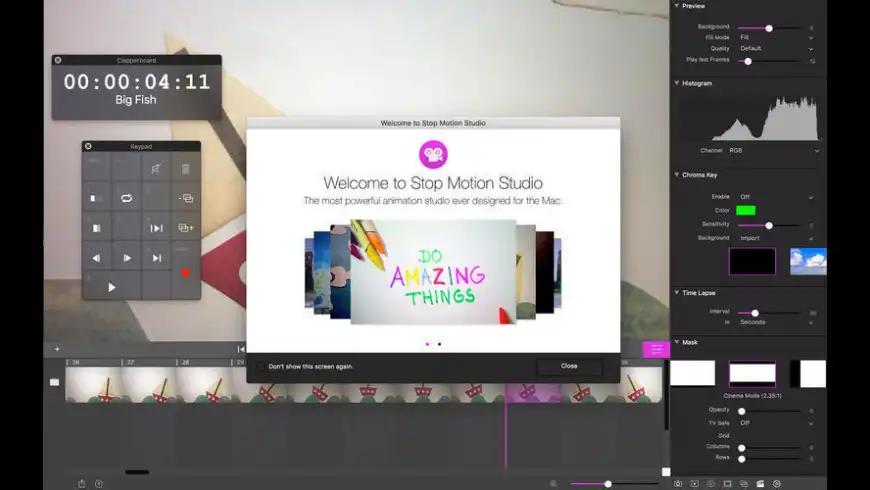Open the Chroma Key Background Import dropdown
Viewport: 870px width, 490px height.
[x=776, y=238]
